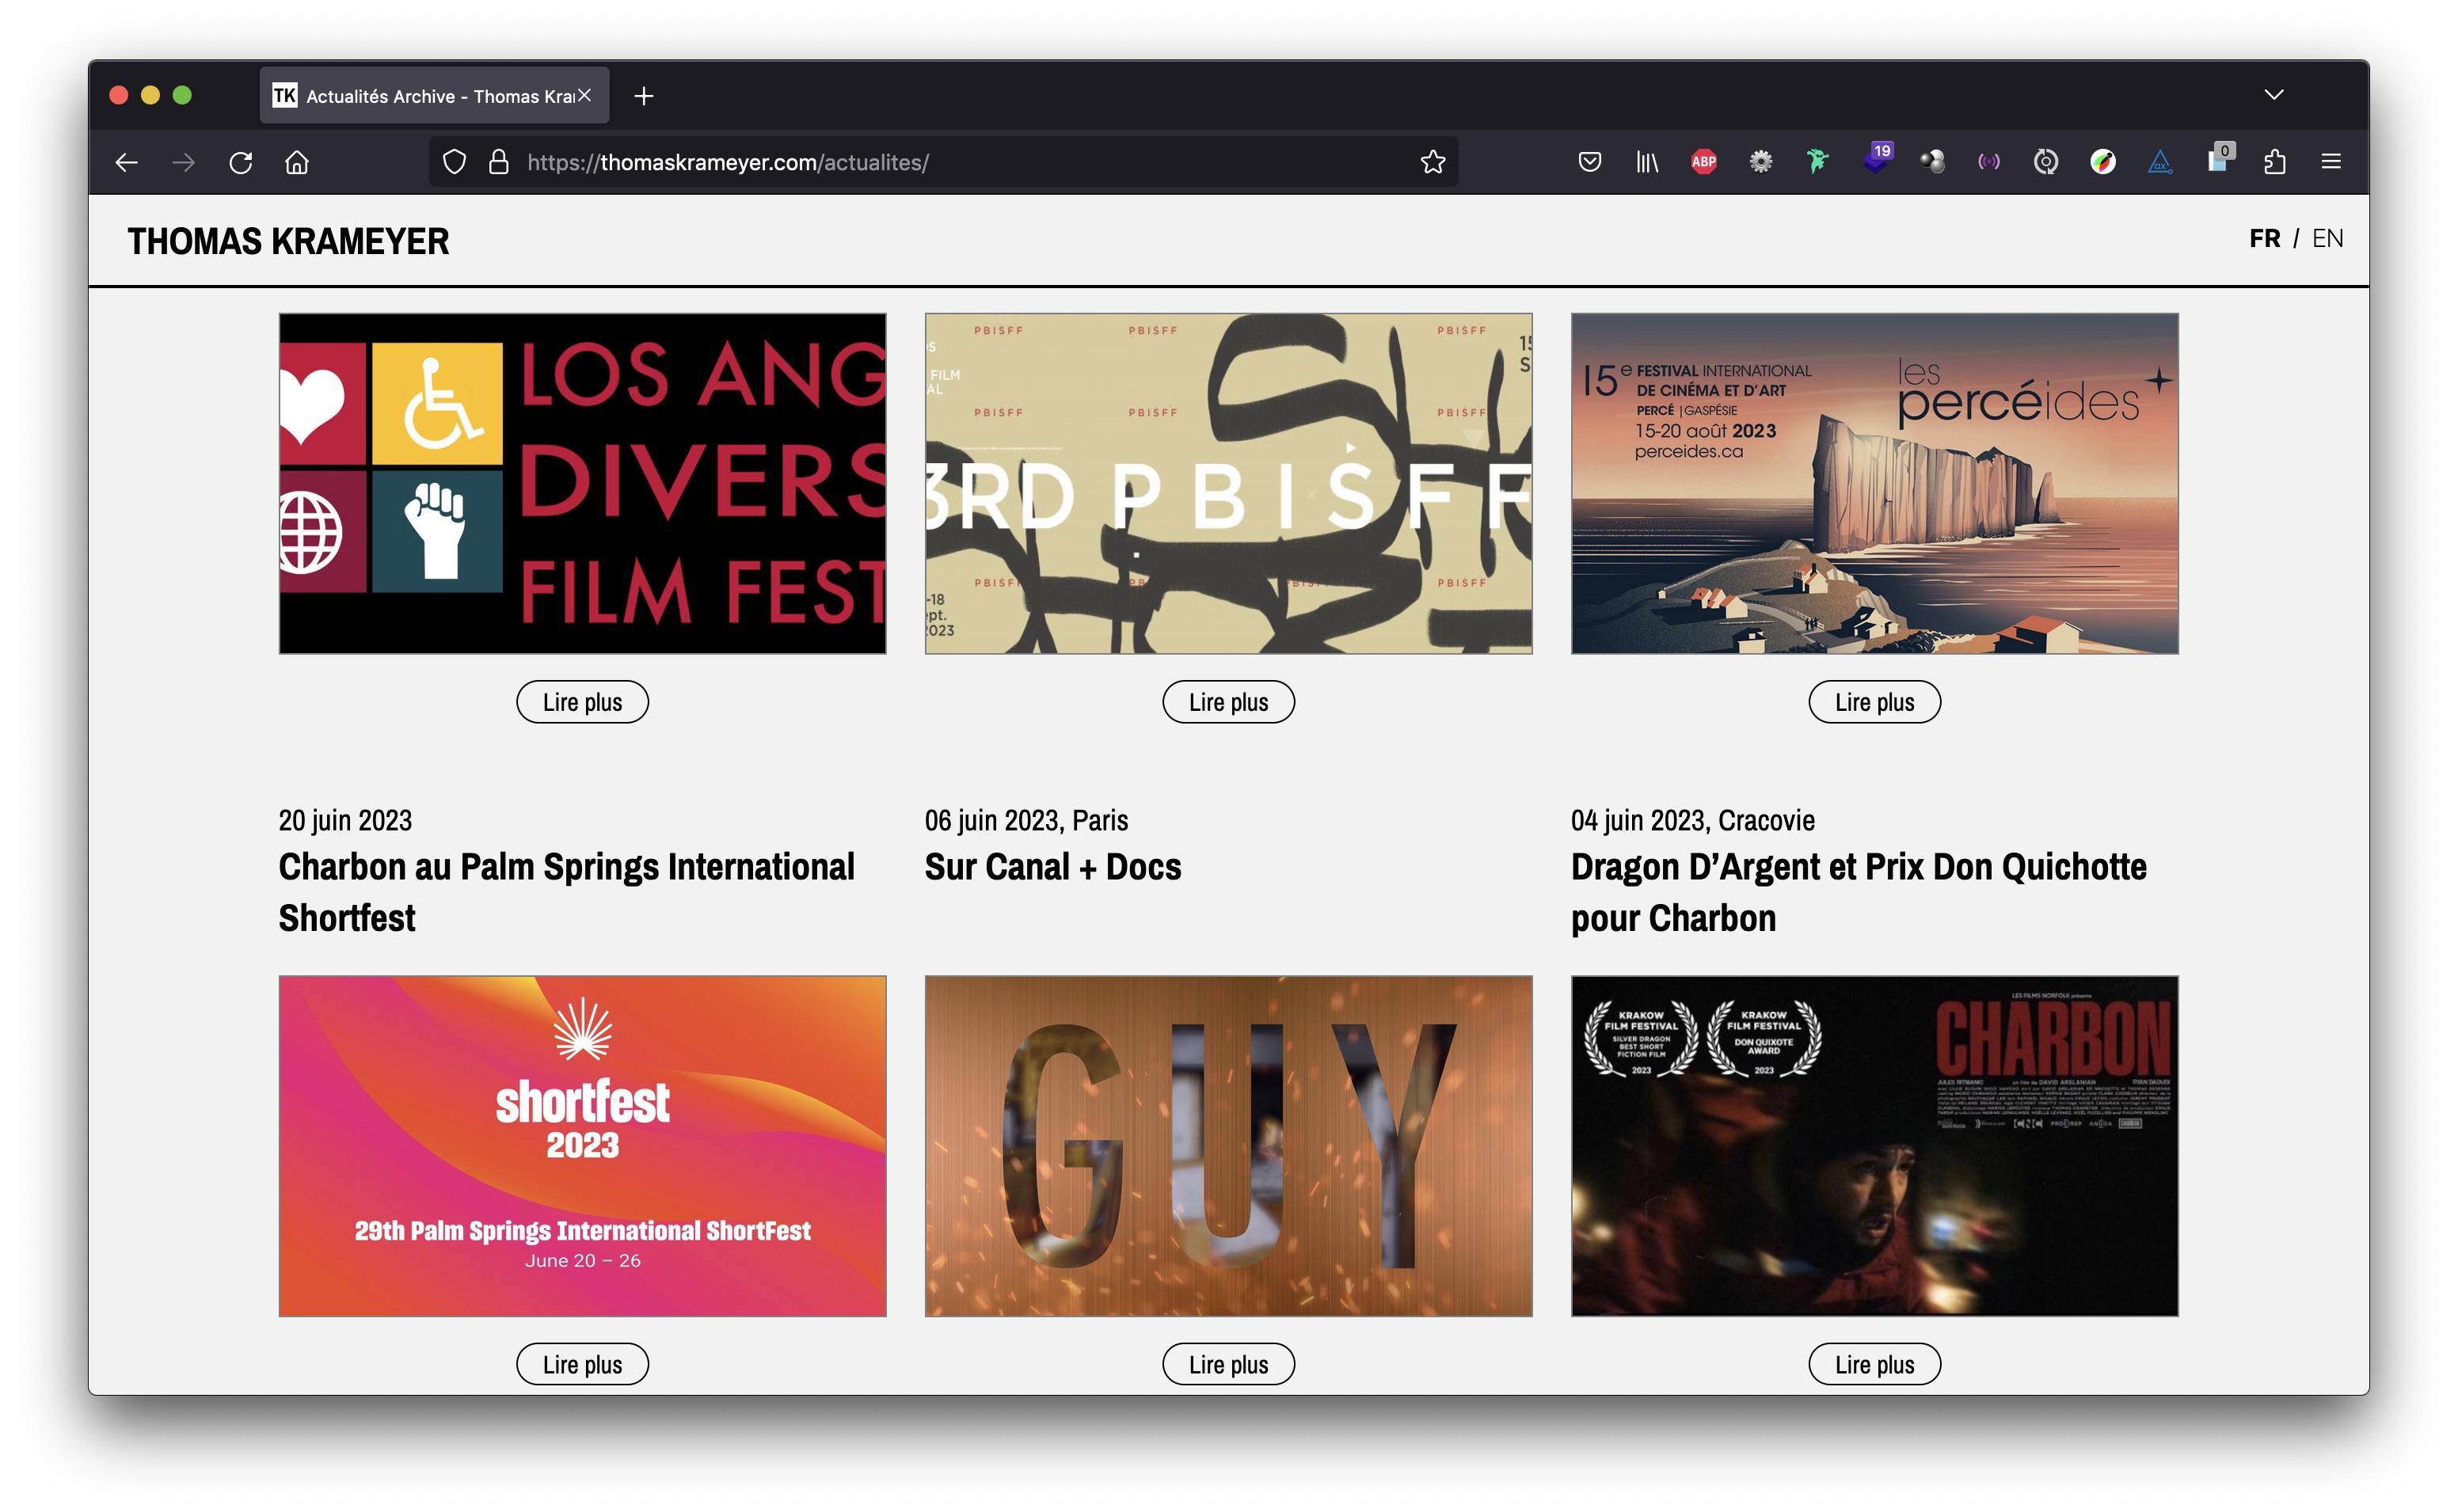This screenshot has height=1512, width=2458.
Task: Click Lire plus under GUY image
Action: click(1228, 1364)
